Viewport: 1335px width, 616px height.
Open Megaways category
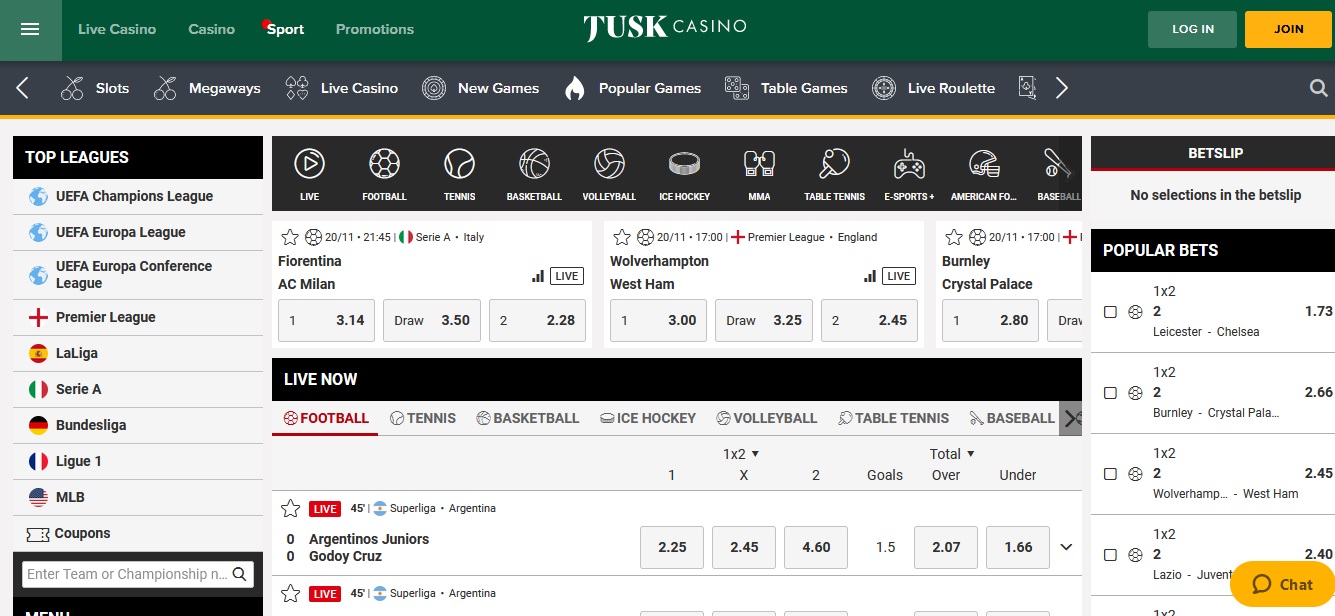(207, 88)
